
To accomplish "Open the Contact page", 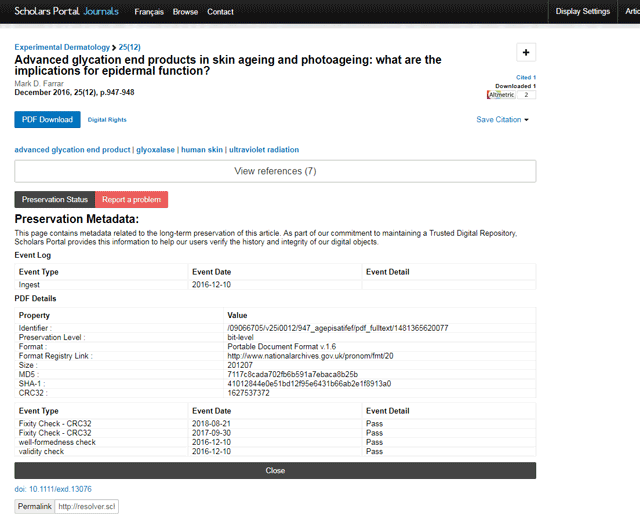I will tap(220, 12).
